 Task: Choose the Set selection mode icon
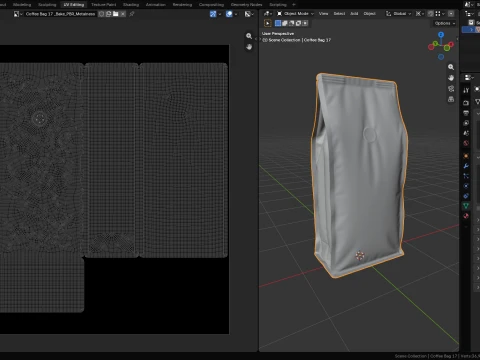coord(278,23)
